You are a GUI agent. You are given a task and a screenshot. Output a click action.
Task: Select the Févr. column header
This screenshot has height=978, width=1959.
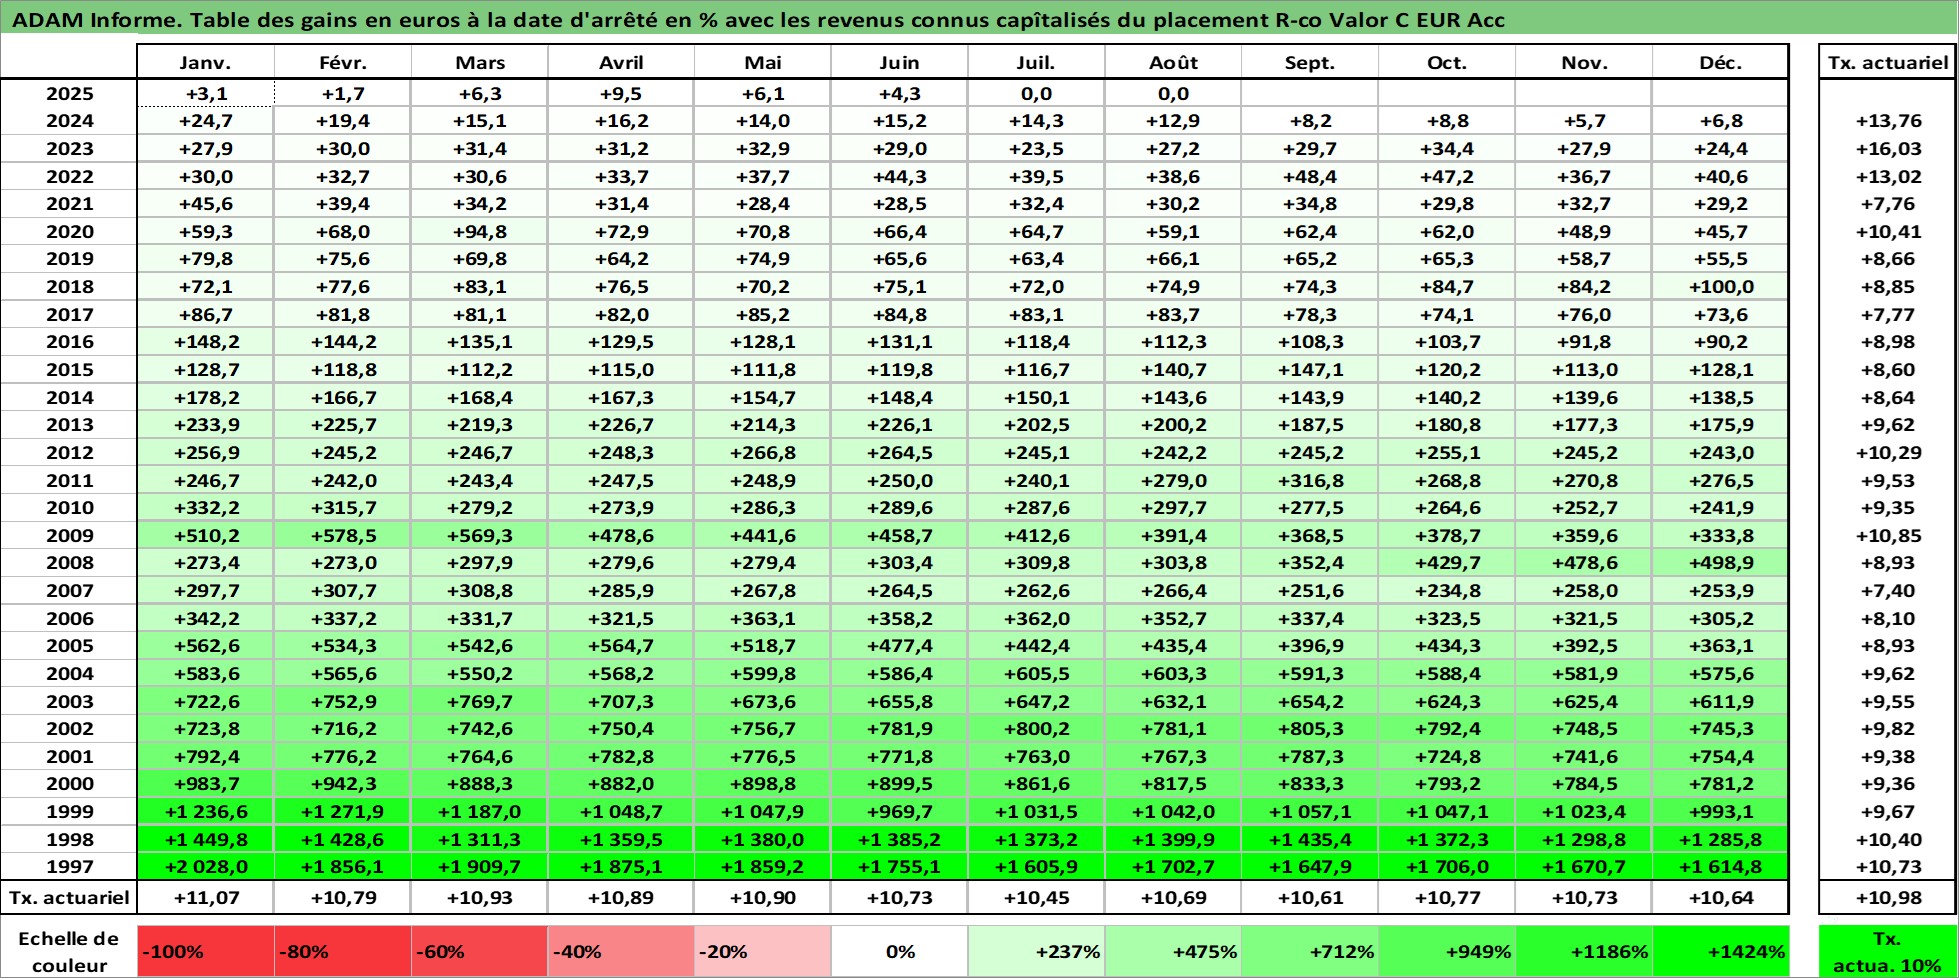click(343, 62)
